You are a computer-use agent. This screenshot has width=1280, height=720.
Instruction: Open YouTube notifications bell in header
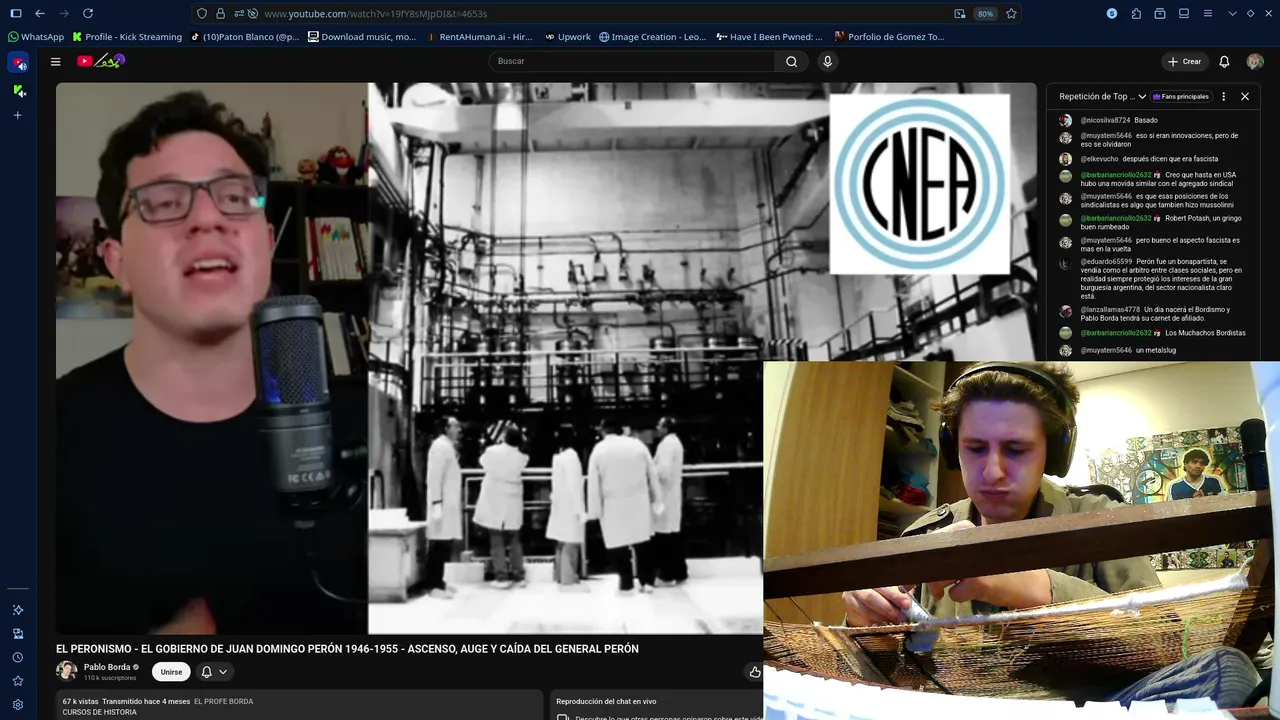1224,61
